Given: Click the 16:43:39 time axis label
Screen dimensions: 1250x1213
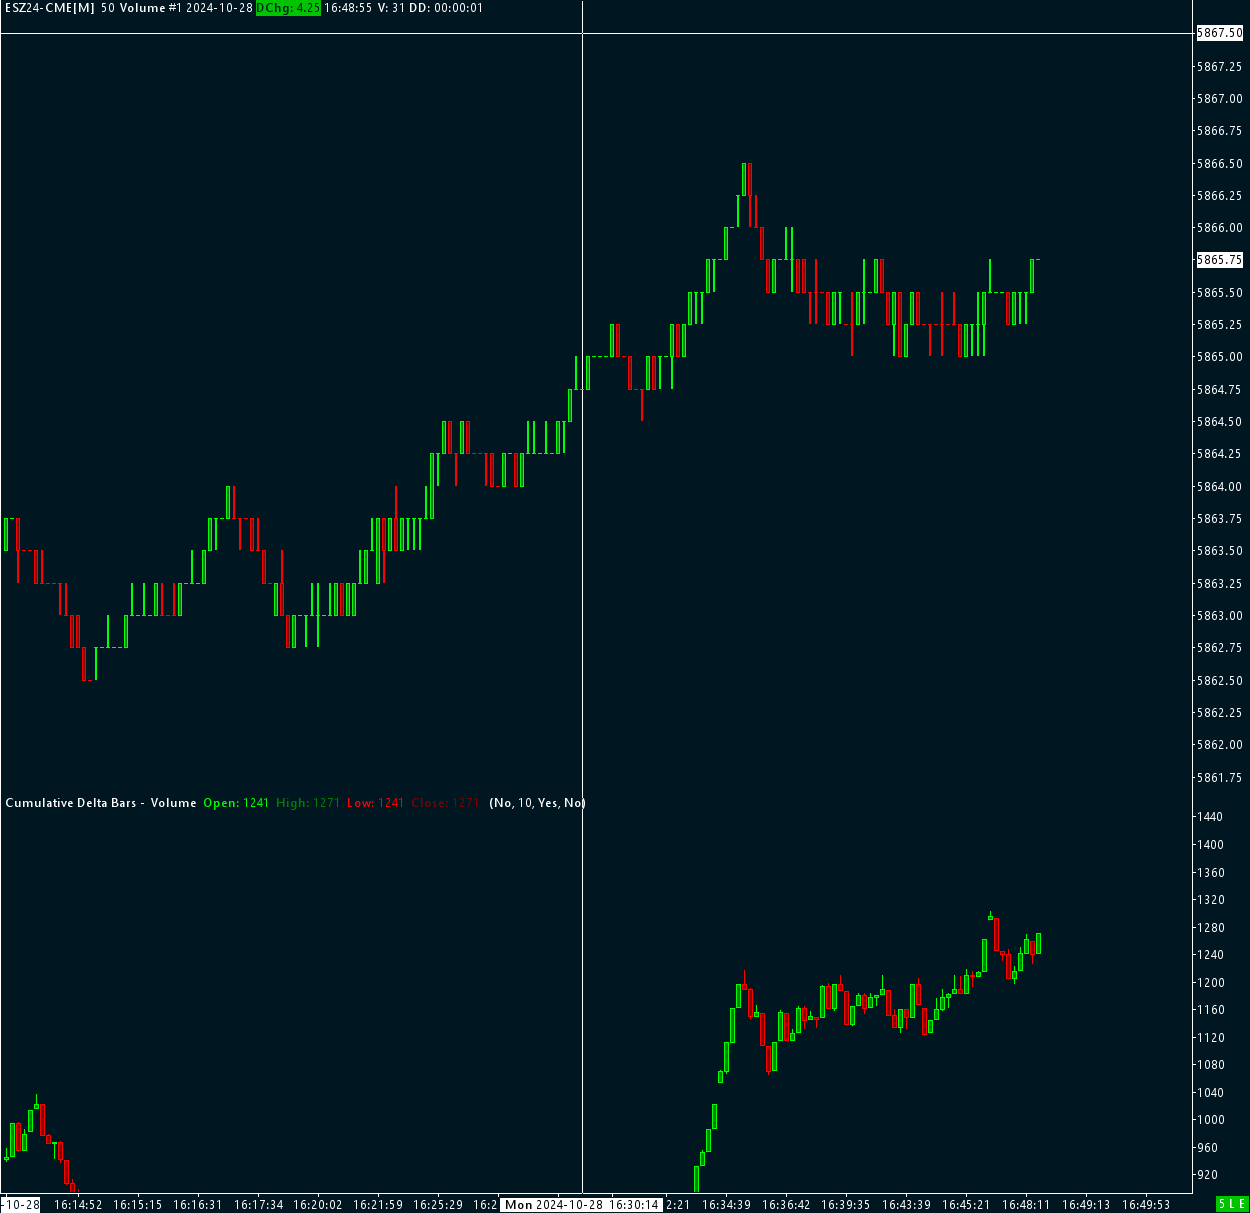Looking at the screenshot, I should point(906,1205).
